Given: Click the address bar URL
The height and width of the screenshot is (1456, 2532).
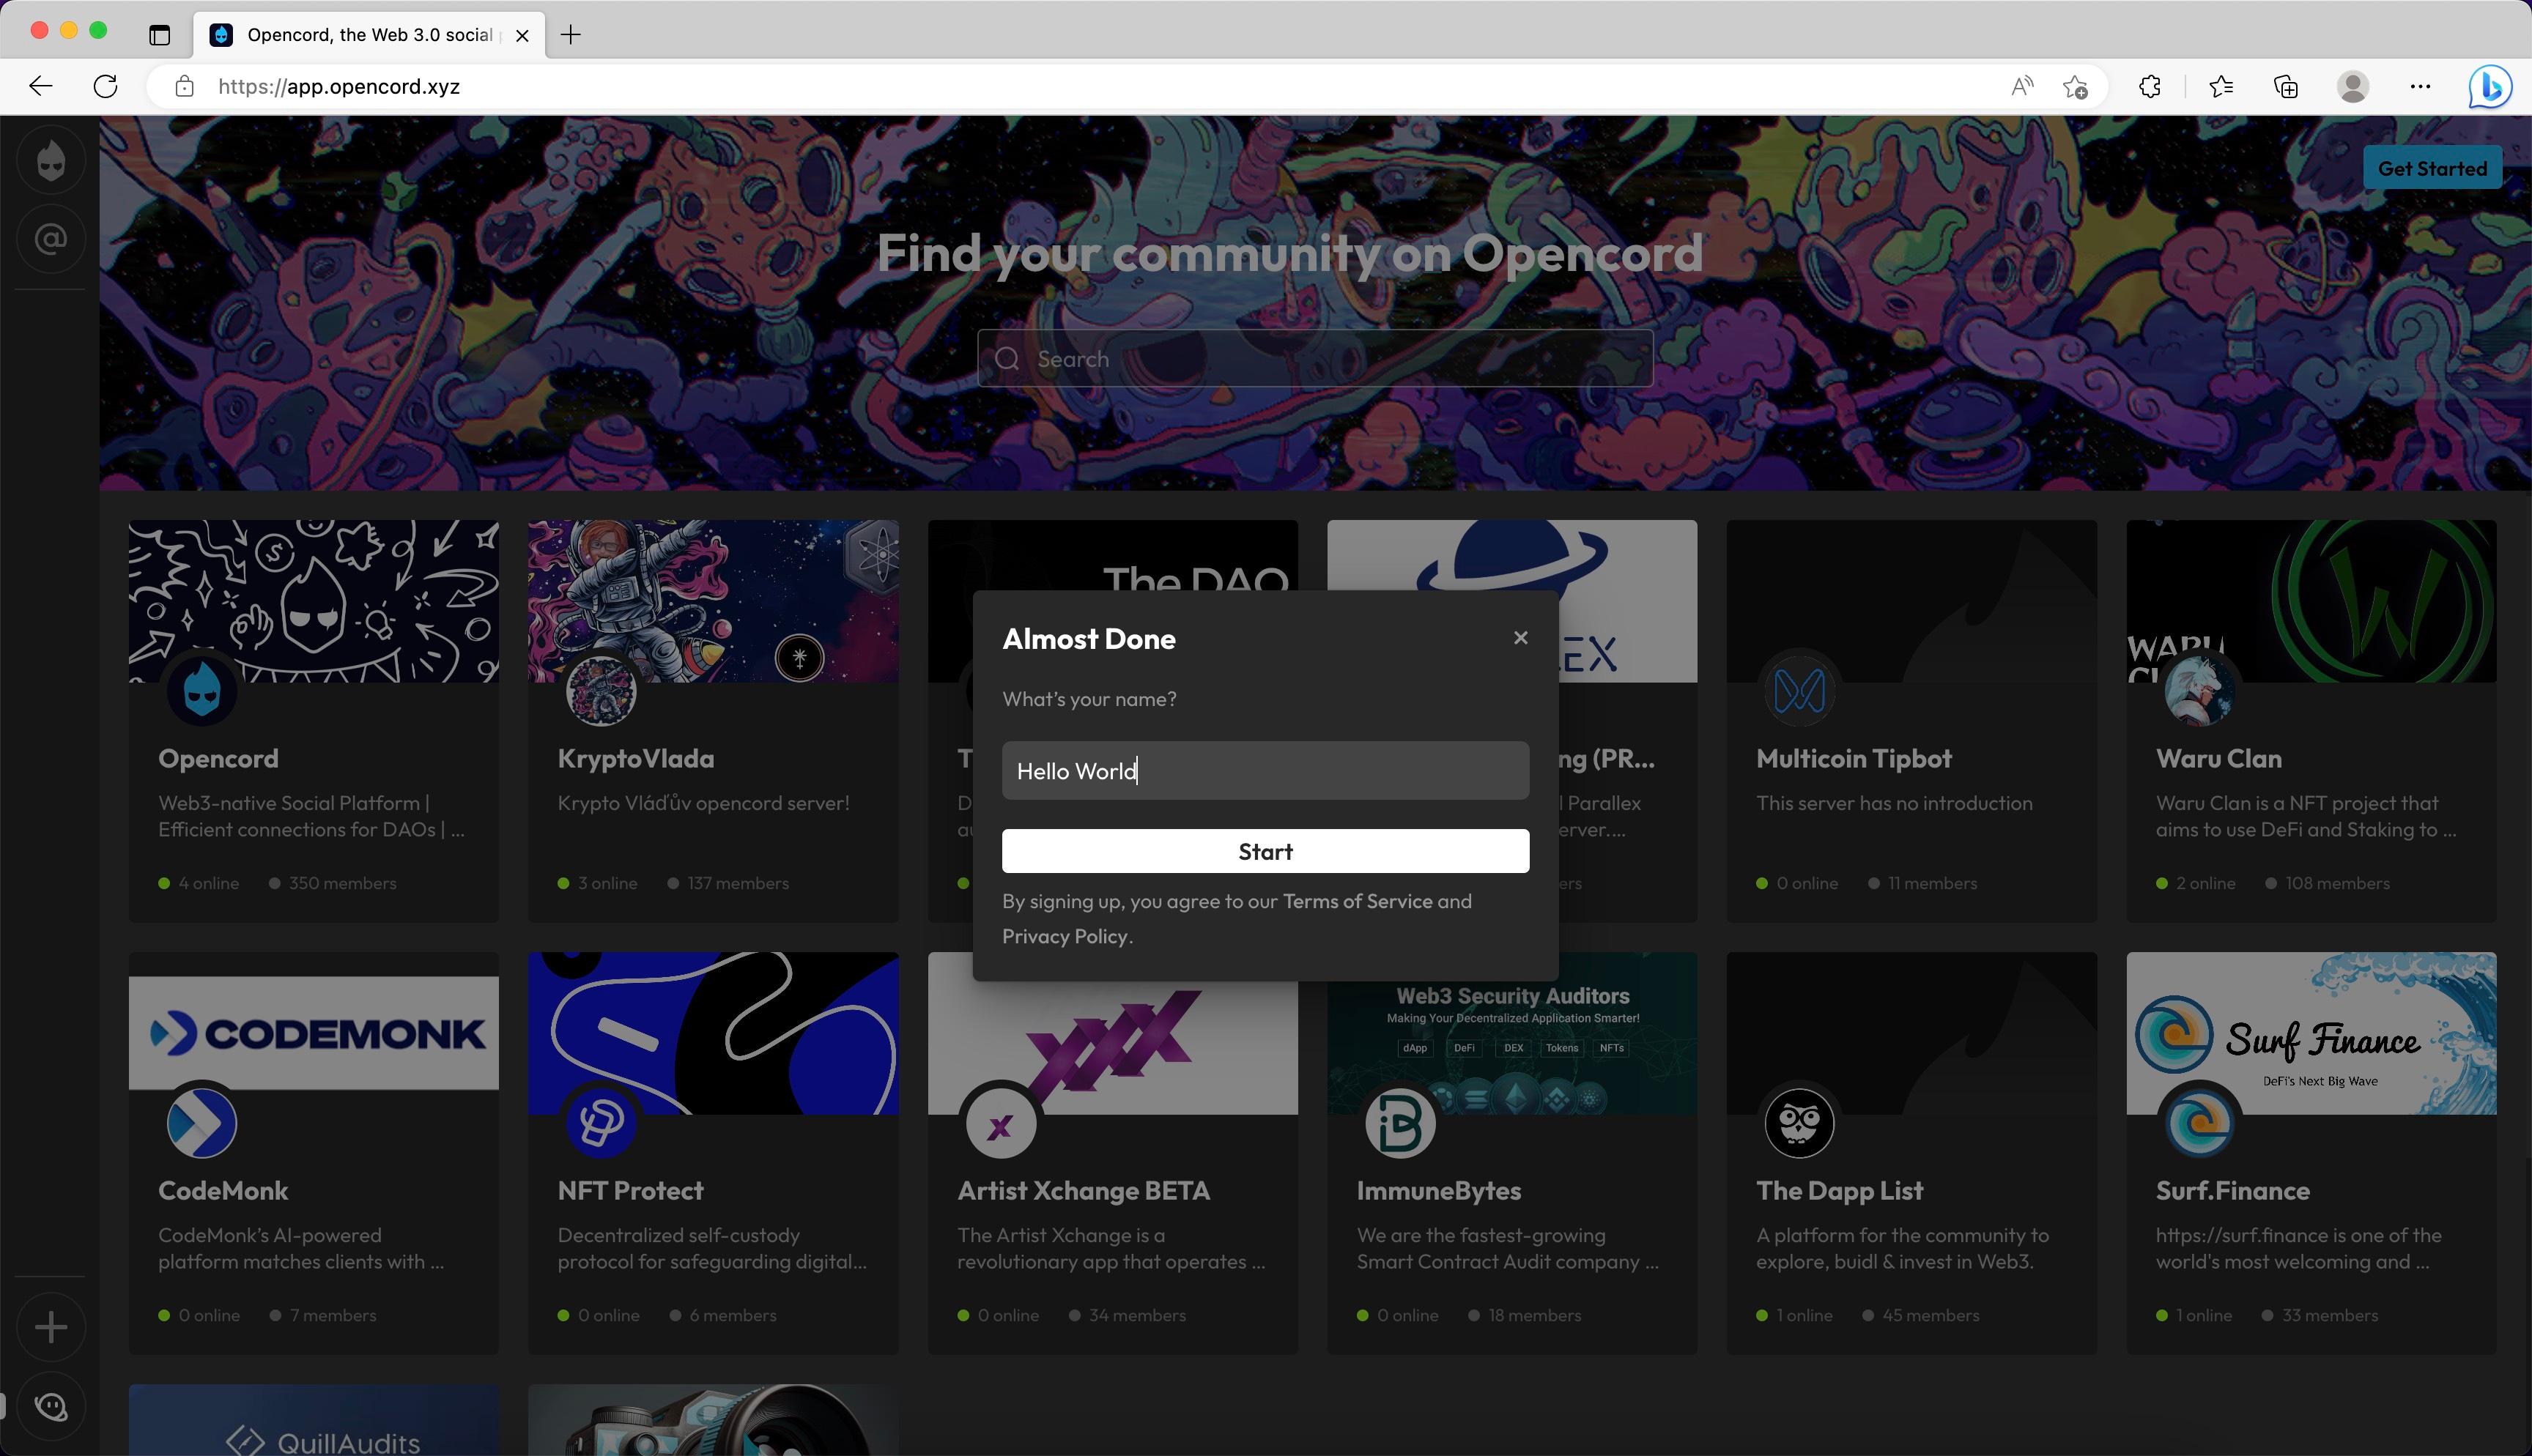Looking at the screenshot, I should click(x=339, y=86).
